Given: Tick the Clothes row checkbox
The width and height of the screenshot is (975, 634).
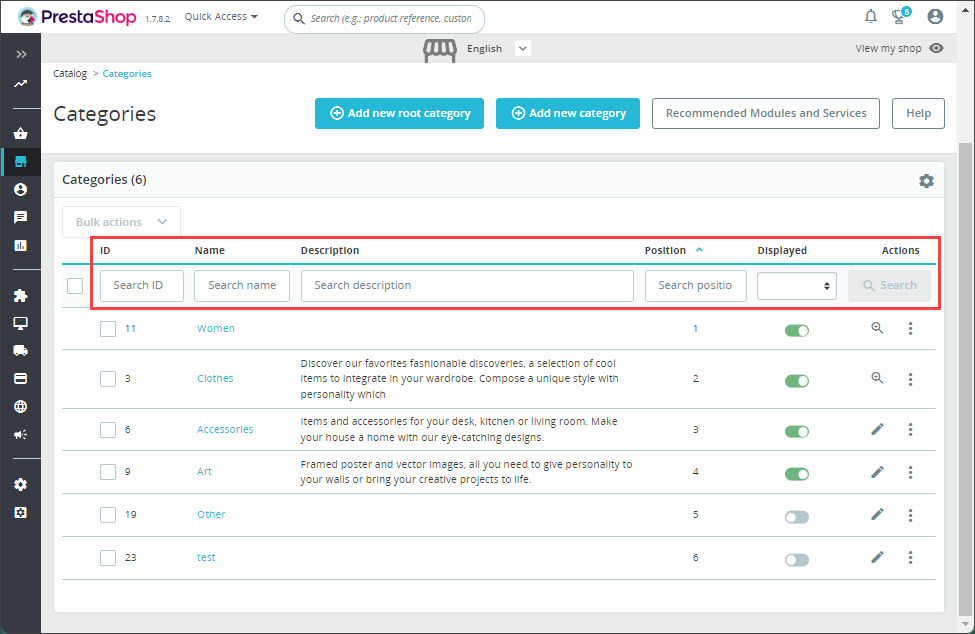Looking at the screenshot, I should click(108, 379).
